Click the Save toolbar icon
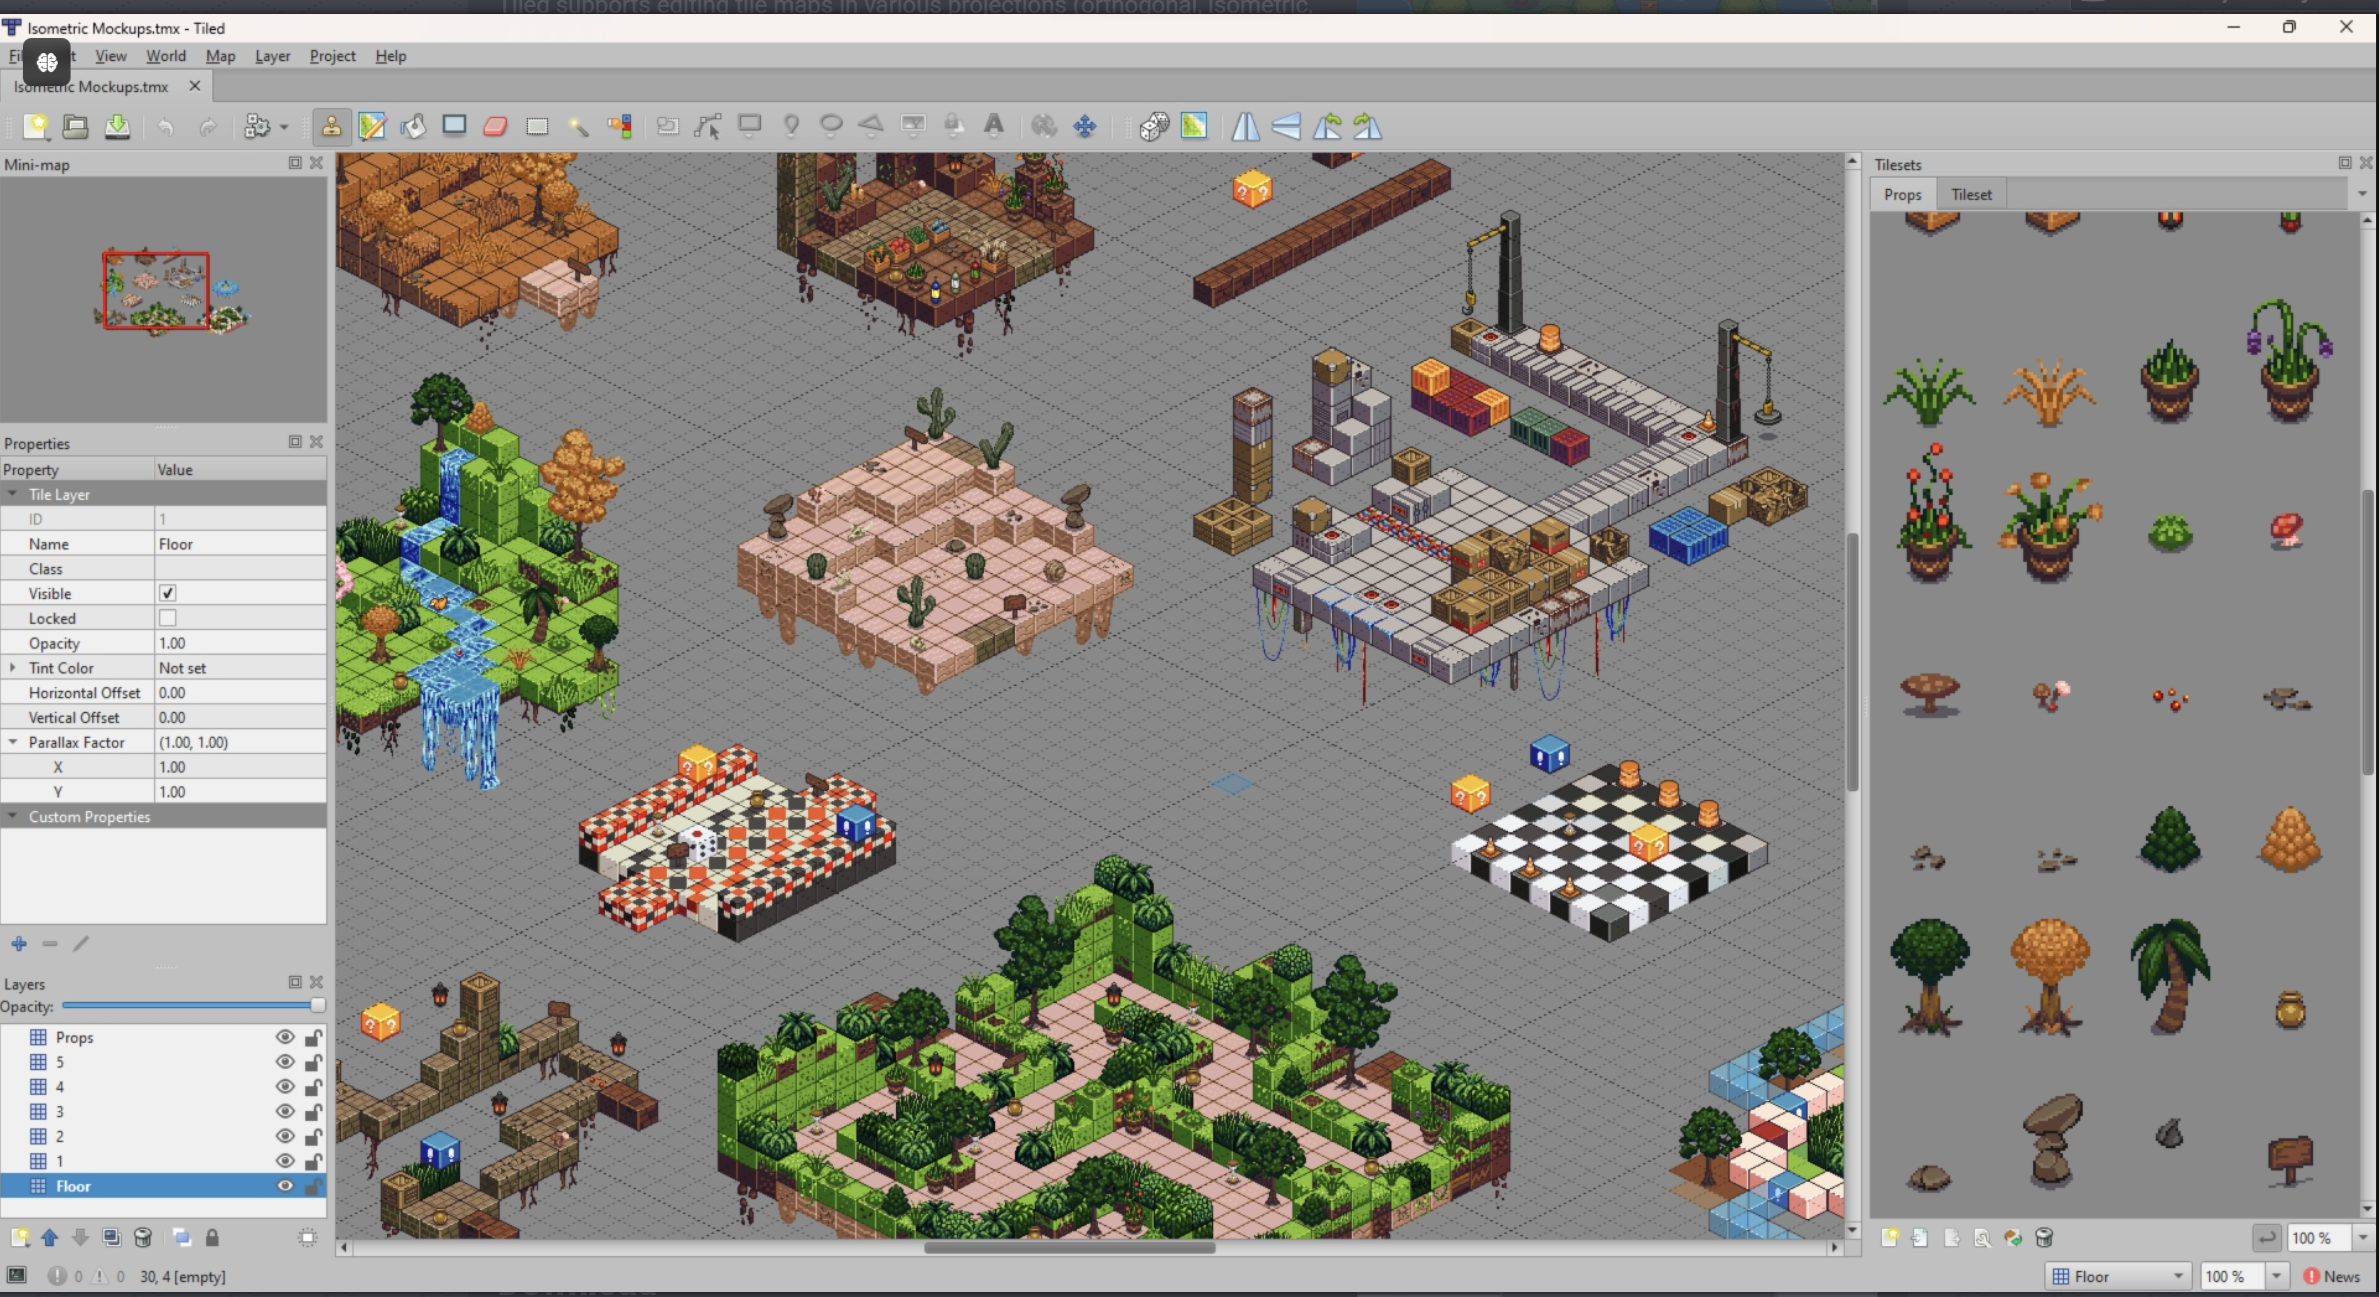Image resolution: width=2379 pixels, height=1297 pixels. point(117,126)
